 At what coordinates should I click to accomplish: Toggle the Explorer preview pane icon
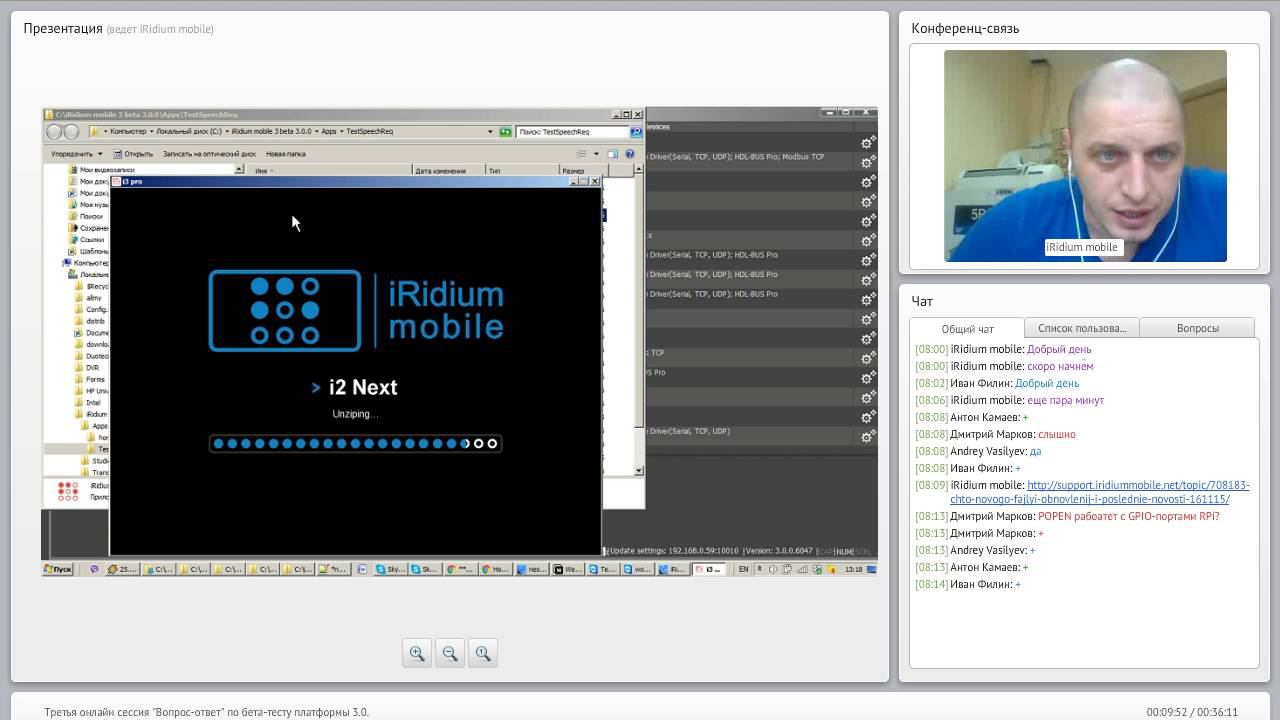tap(612, 154)
